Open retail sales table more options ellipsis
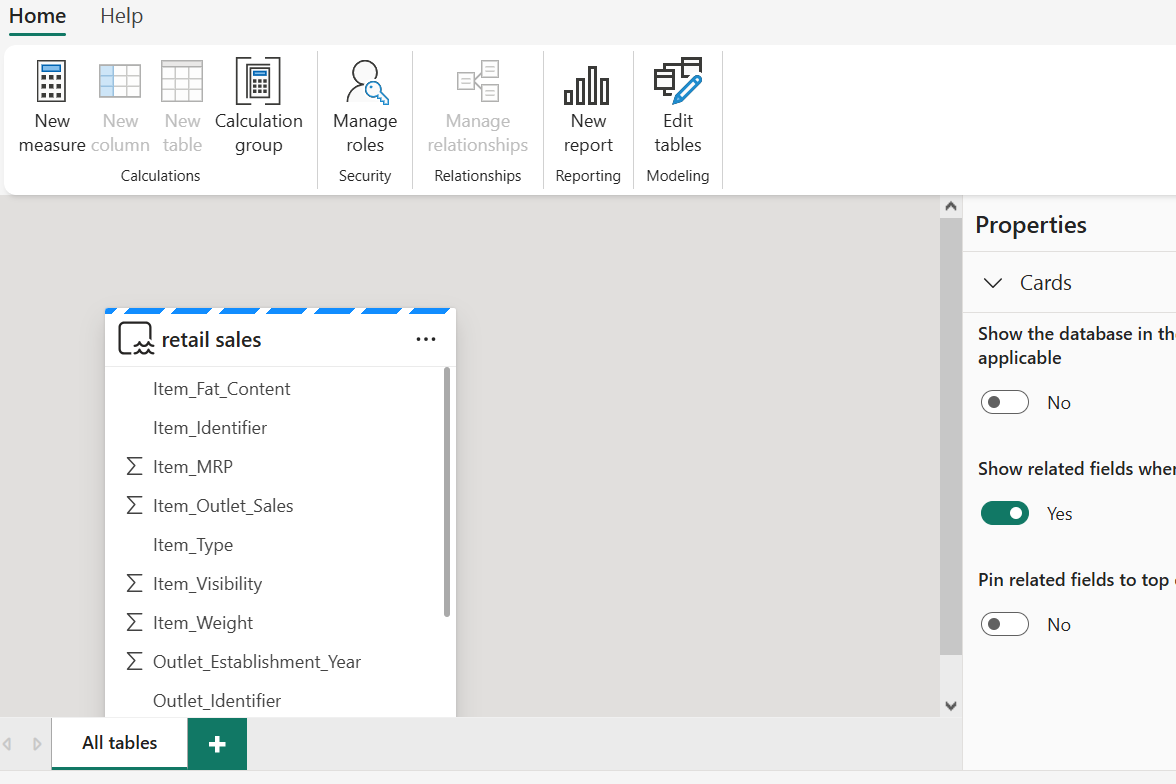 pyautogui.click(x=426, y=339)
